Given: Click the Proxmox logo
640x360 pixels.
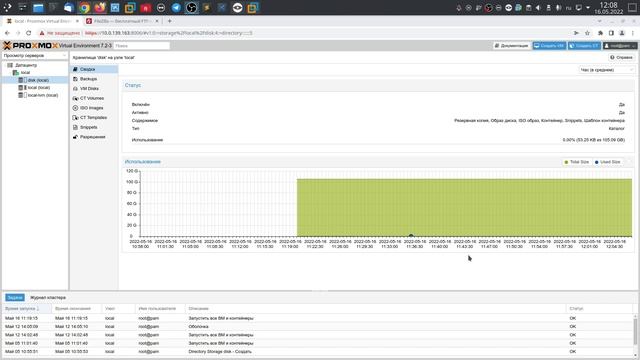Looking at the screenshot, I should tap(31, 45).
